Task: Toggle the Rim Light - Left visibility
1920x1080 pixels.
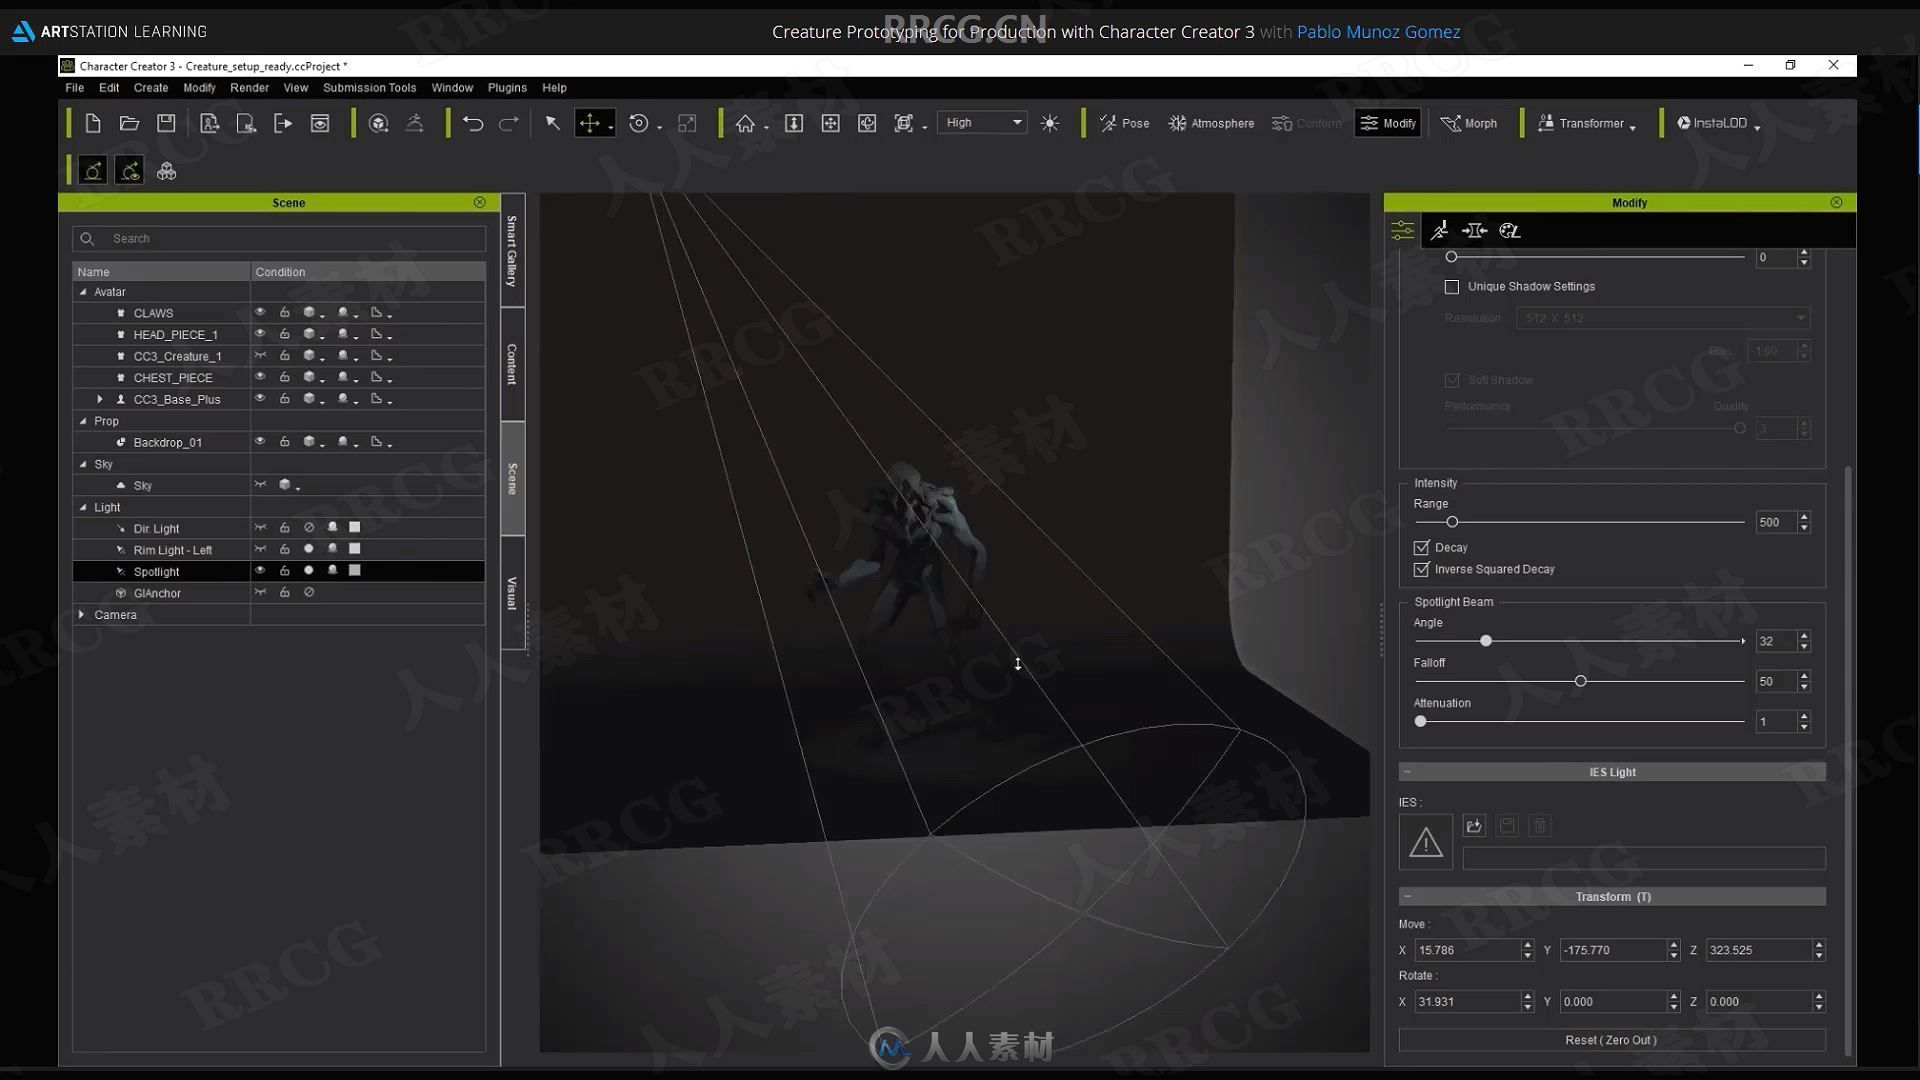Action: [x=260, y=549]
